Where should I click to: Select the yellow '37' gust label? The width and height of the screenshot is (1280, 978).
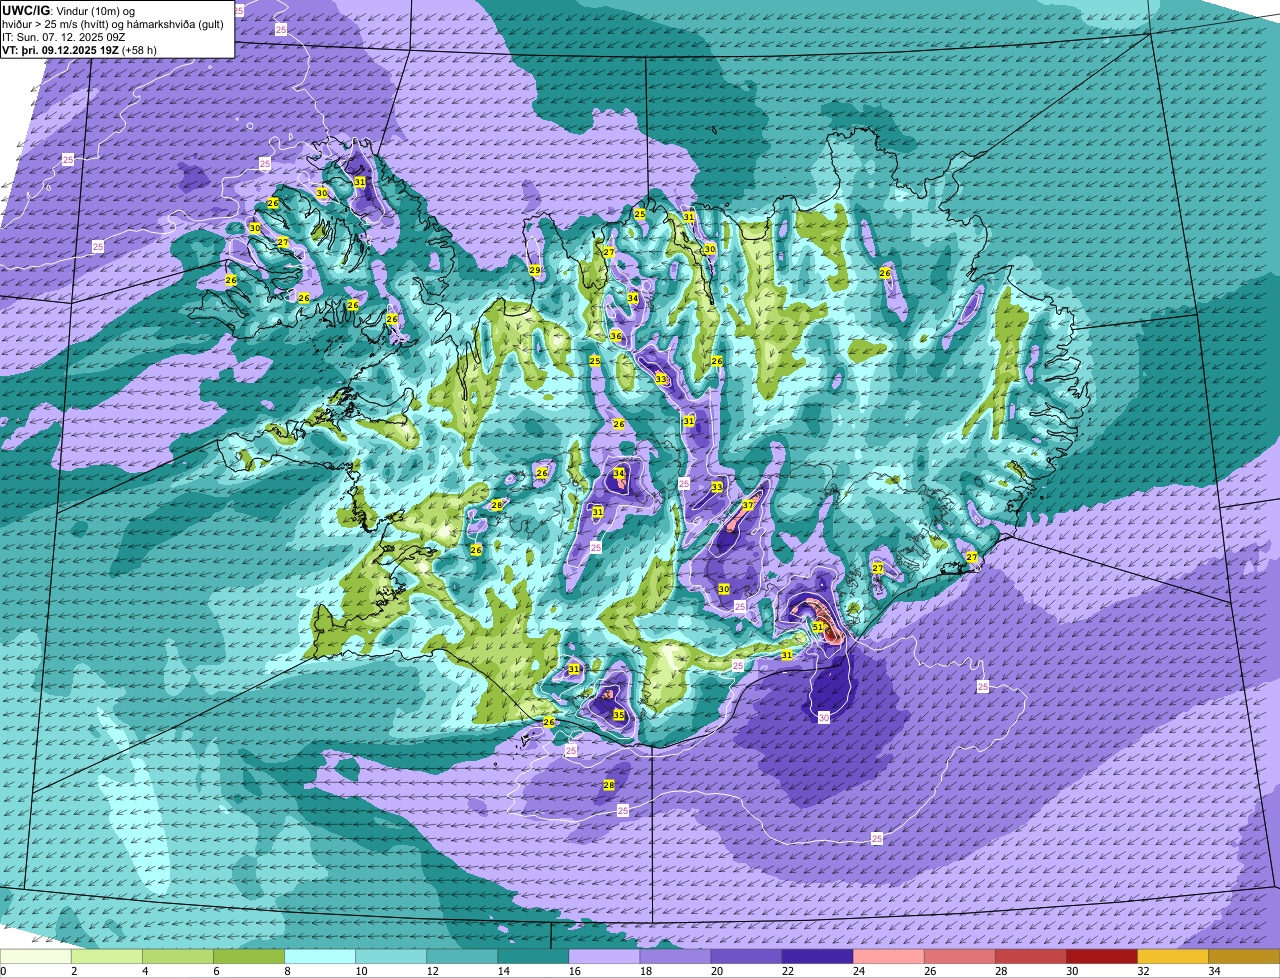[748, 505]
